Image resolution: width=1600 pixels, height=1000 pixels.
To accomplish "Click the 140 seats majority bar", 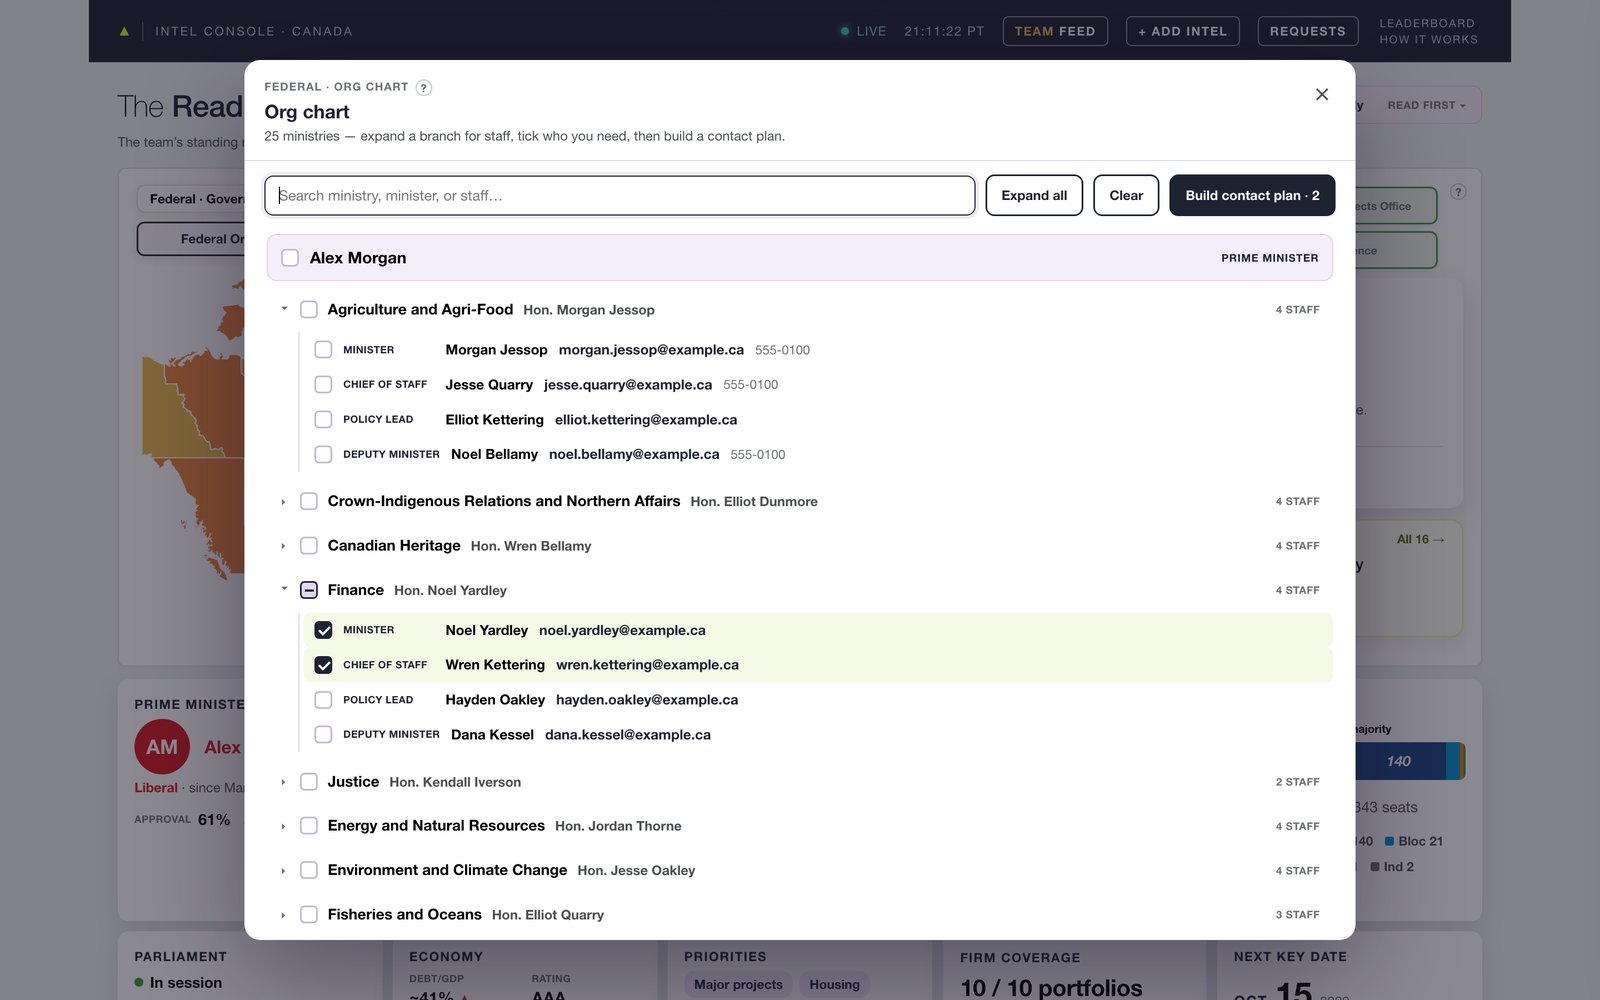I will tap(1399, 761).
